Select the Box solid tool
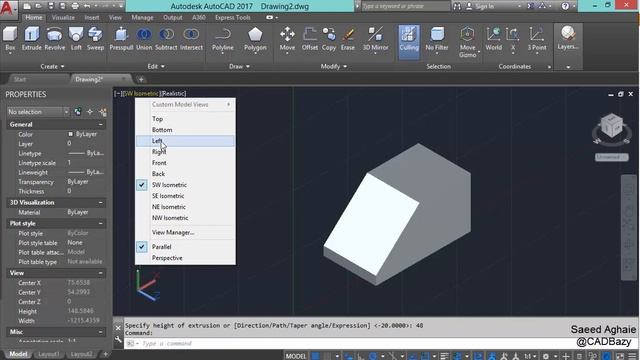The height and width of the screenshot is (360, 640). 10,39
